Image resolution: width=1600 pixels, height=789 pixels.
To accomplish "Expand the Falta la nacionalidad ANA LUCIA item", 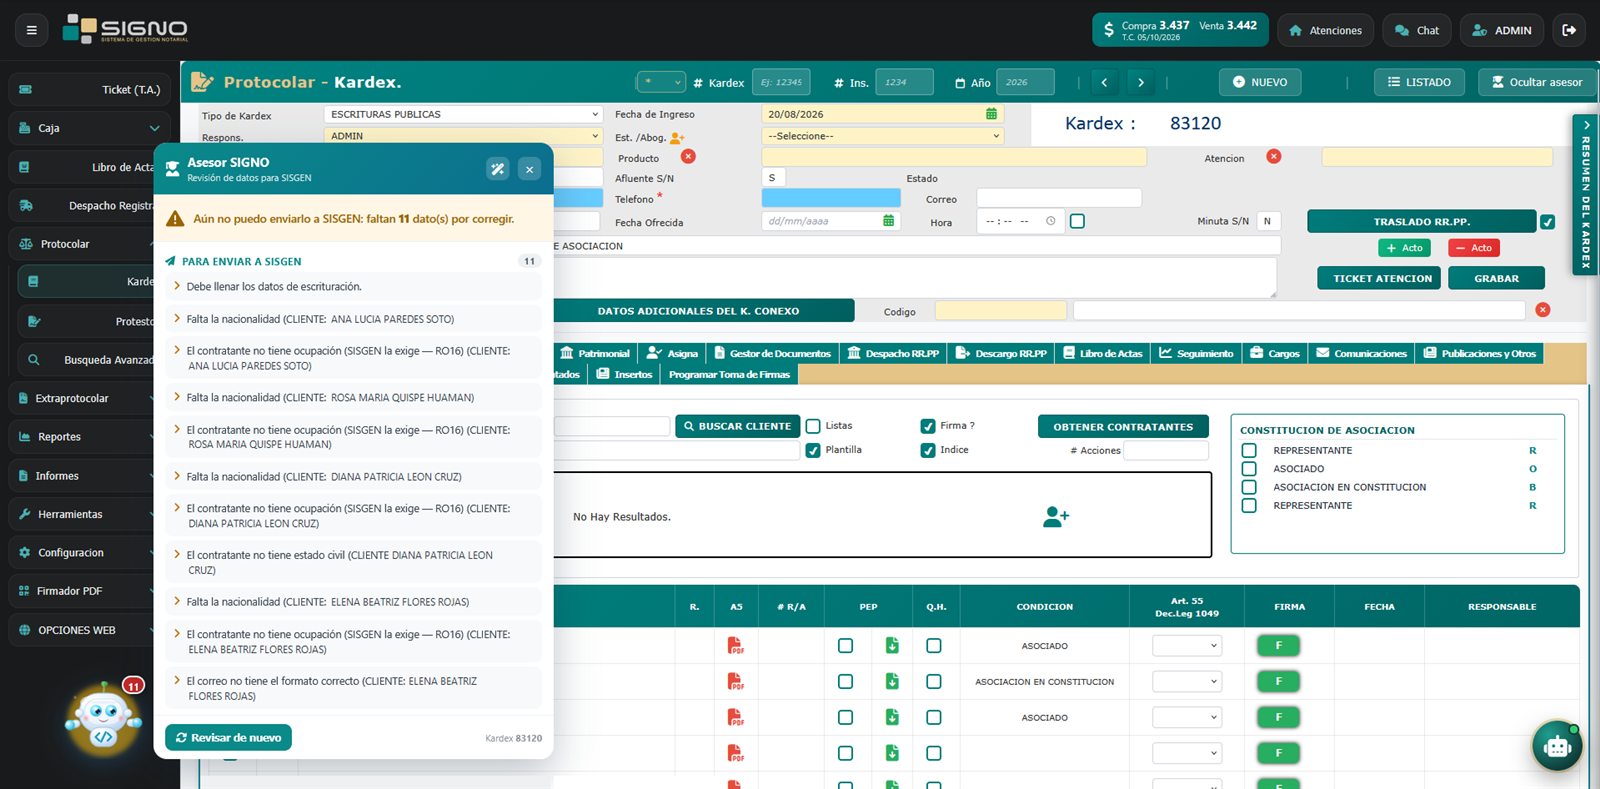I will [x=354, y=319].
